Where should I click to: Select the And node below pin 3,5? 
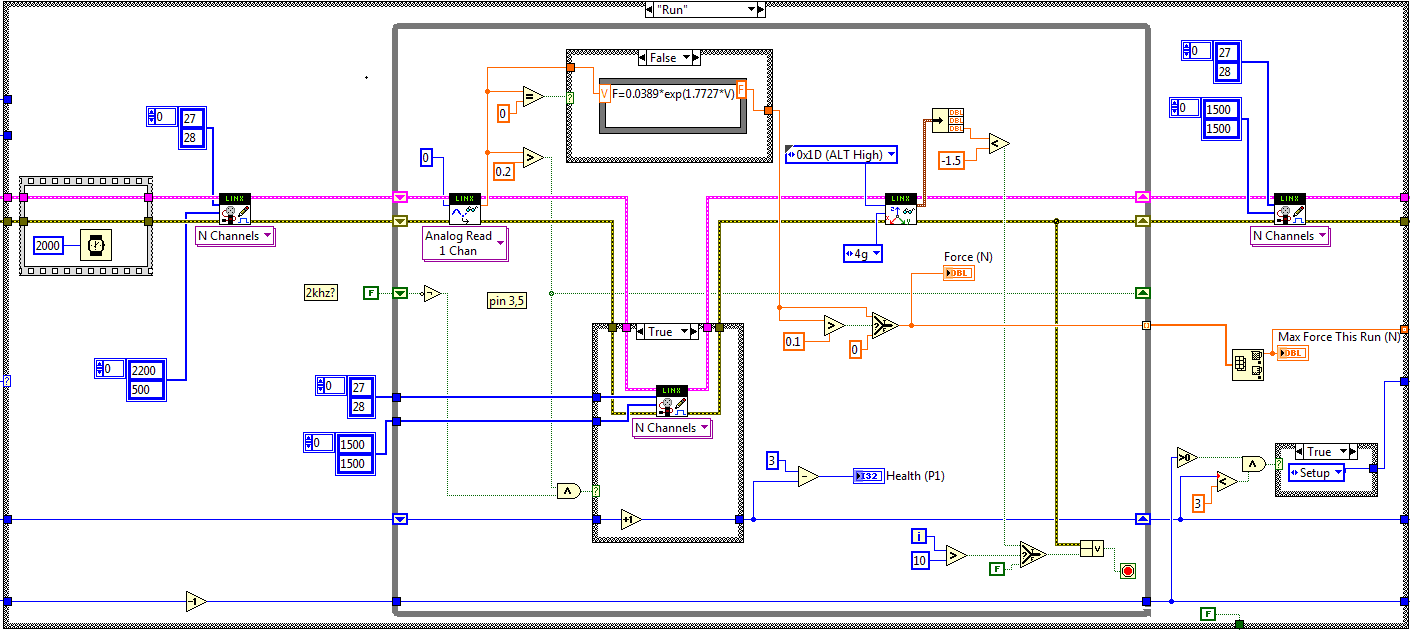click(x=568, y=490)
